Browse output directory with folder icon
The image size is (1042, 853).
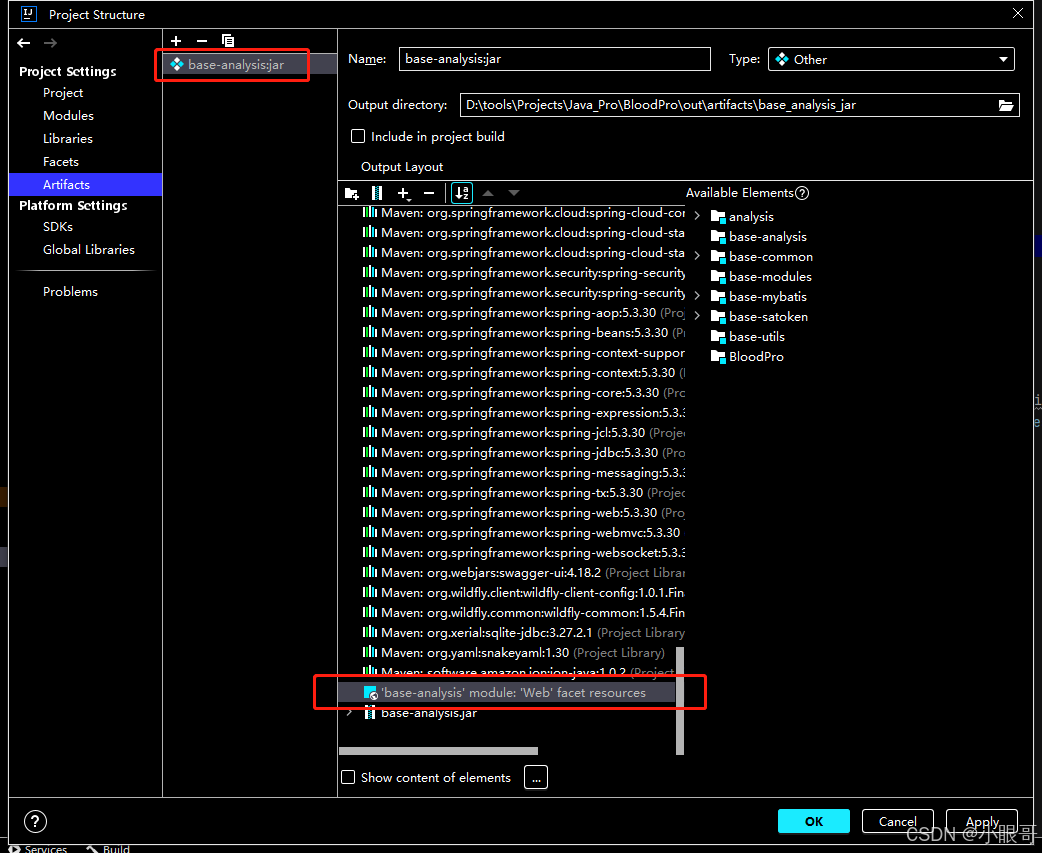[x=1006, y=106]
